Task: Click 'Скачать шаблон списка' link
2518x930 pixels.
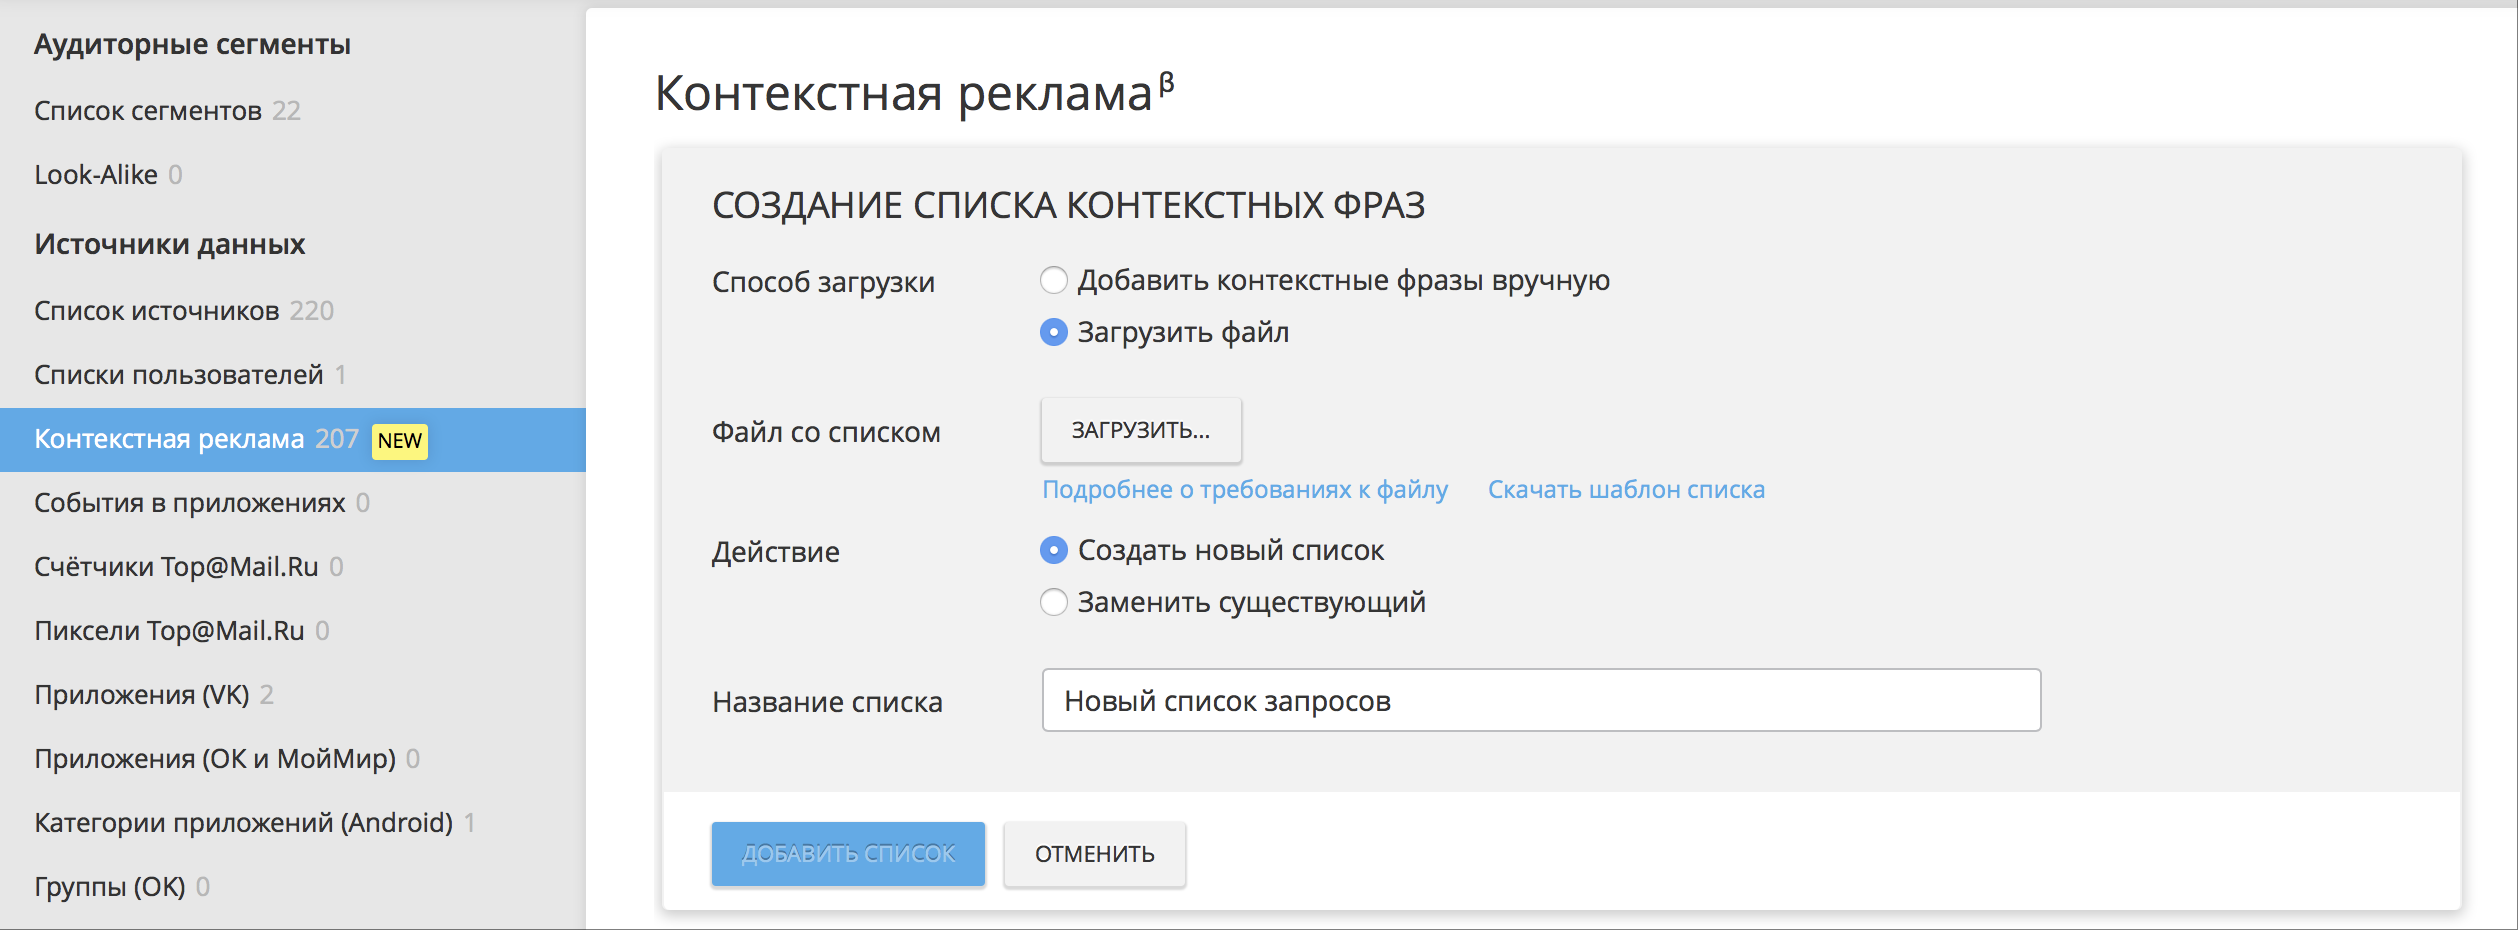Action: coord(1625,490)
